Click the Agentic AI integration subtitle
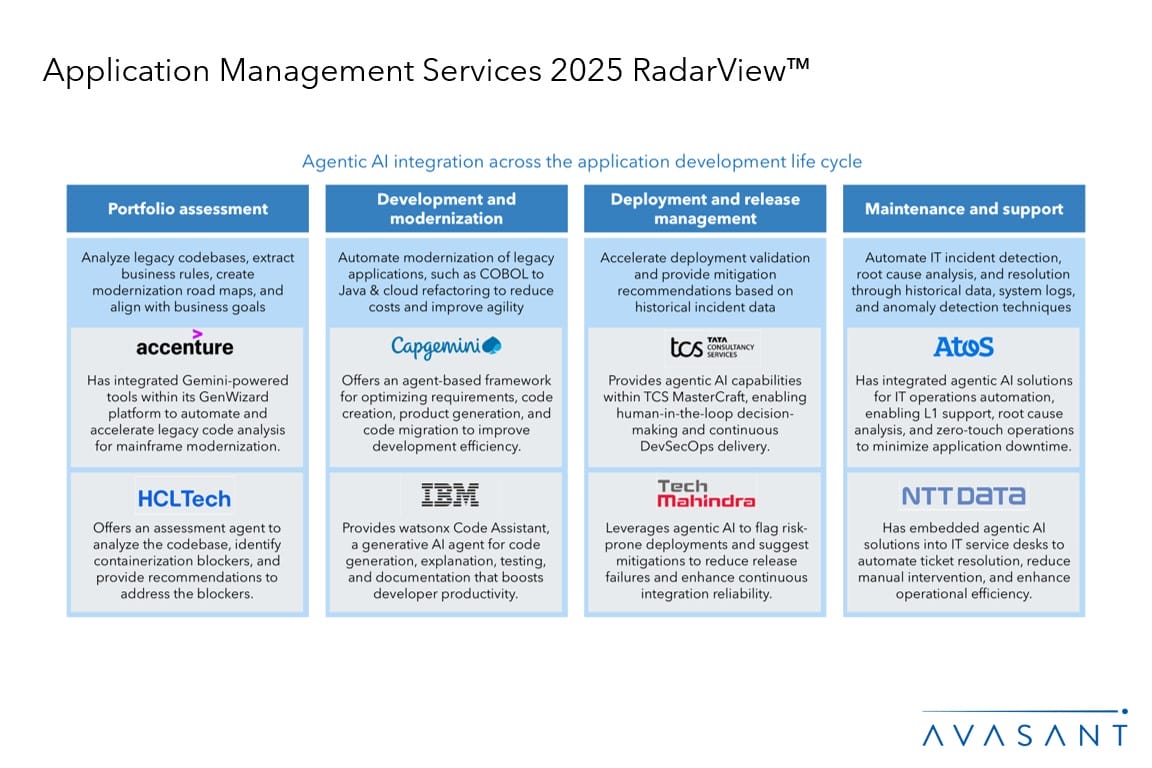The width and height of the screenshot is (1152, 768). point(582,161)
